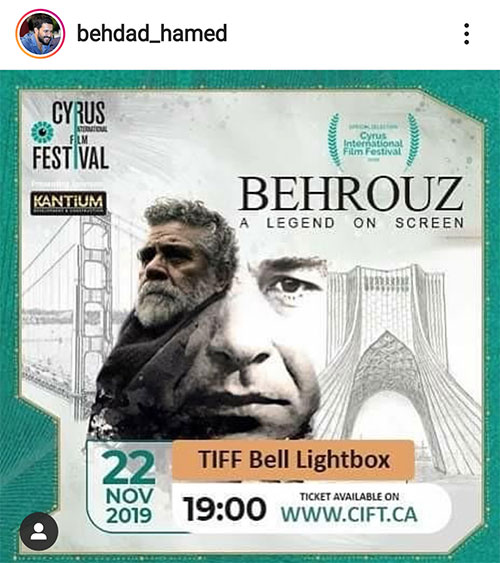Open the three-dot post options menu
This screenshot has width=500, height=563.
466,34
